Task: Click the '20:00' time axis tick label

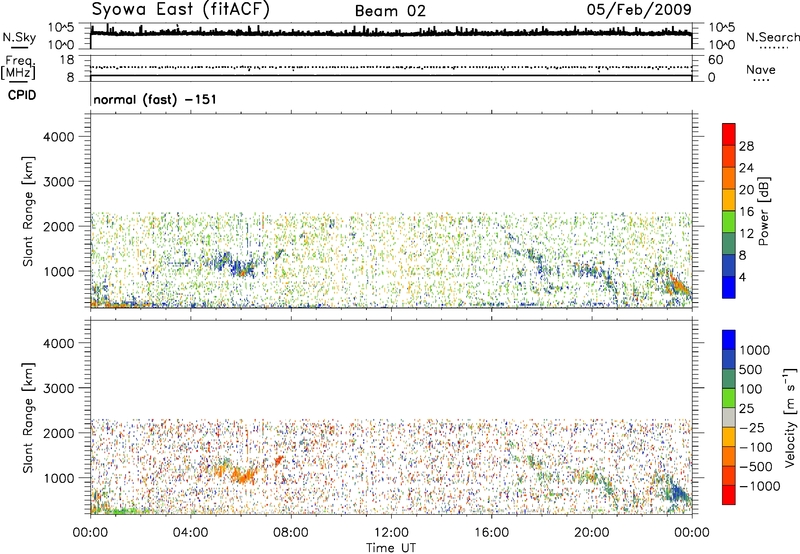Action: (x=591, y=533)
